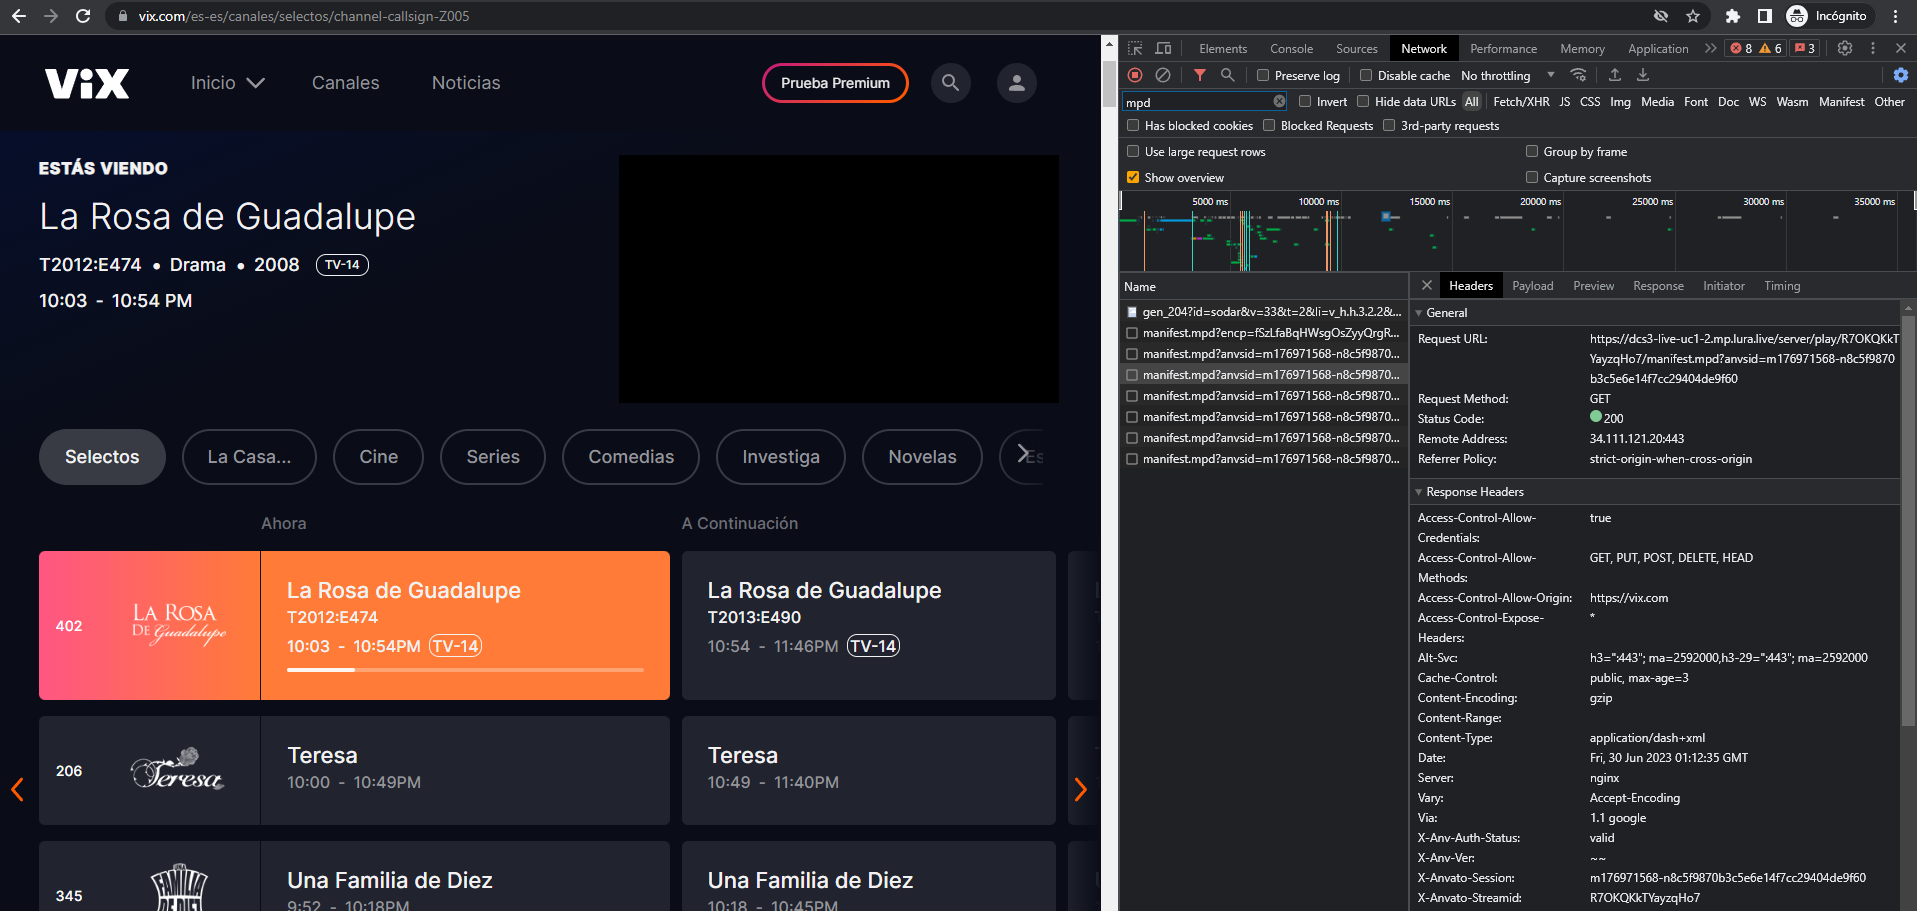Open DevTools settings gear

click(1845, 48)
